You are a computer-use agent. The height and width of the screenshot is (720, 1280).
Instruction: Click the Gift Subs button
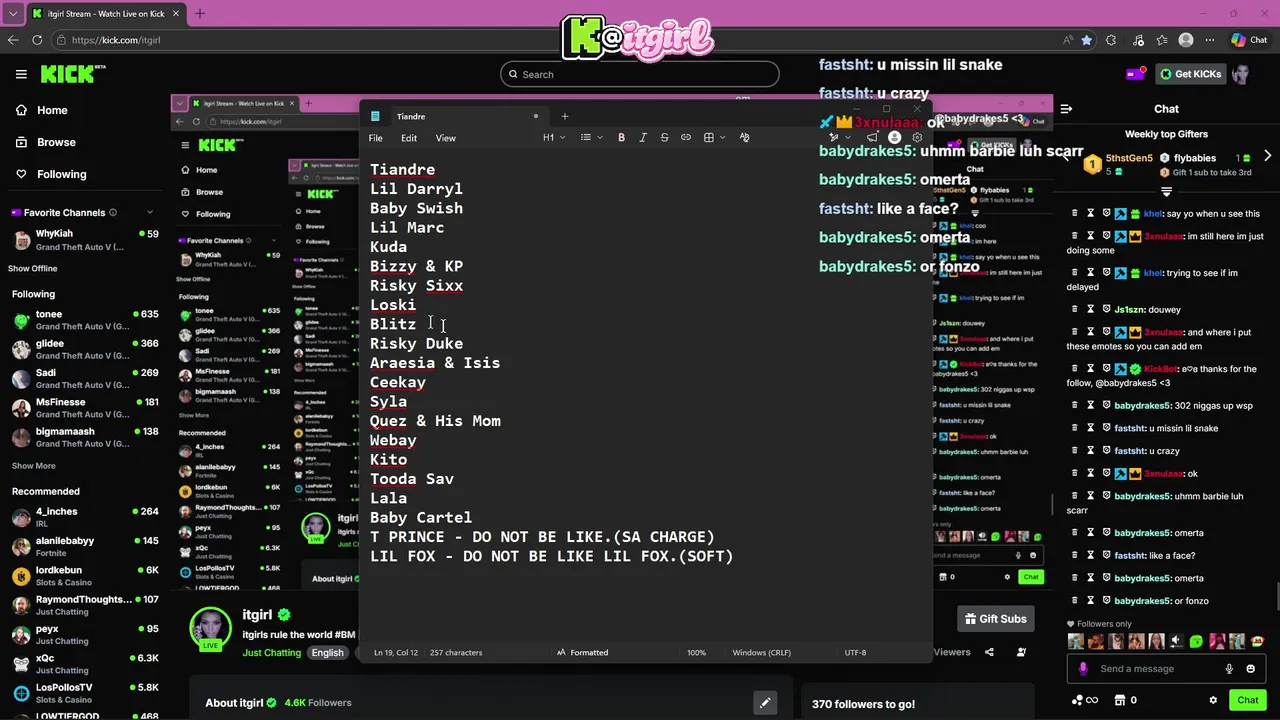[x=995, y=619]
